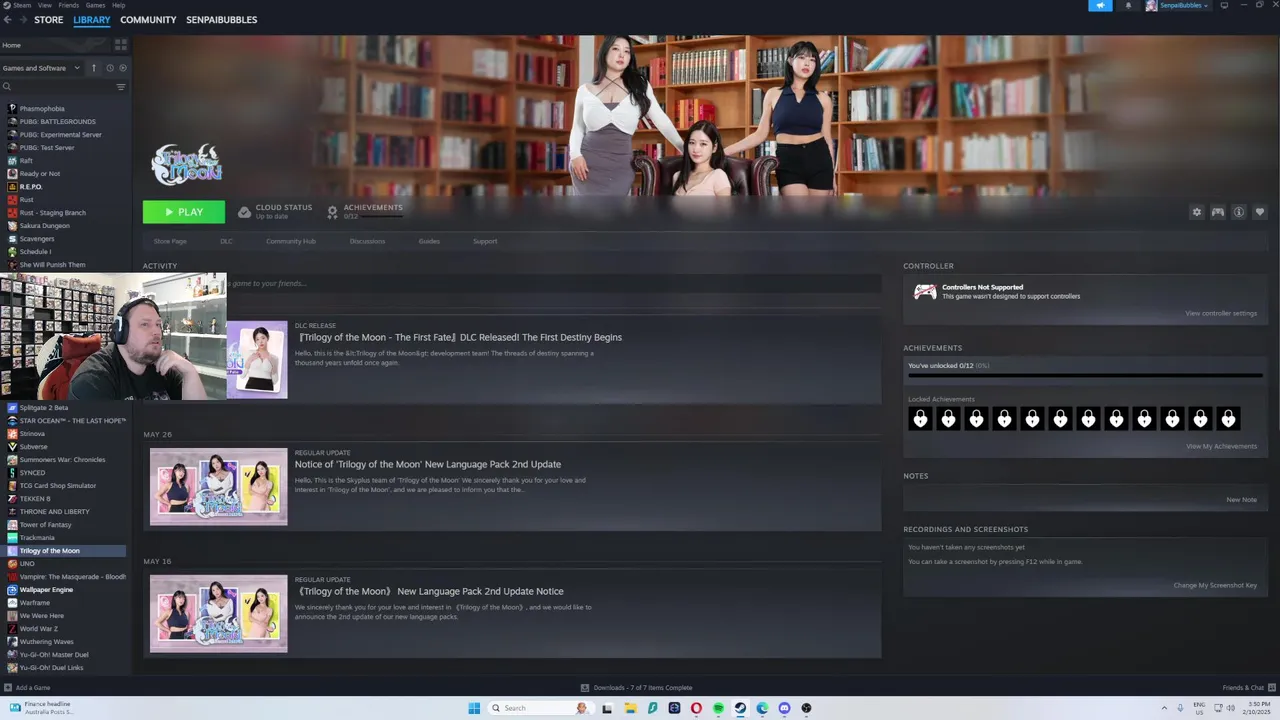Open the May 16 Language Pack notice thumbnail
Viewport: 1280px width, 720px height.
[219, 614]
